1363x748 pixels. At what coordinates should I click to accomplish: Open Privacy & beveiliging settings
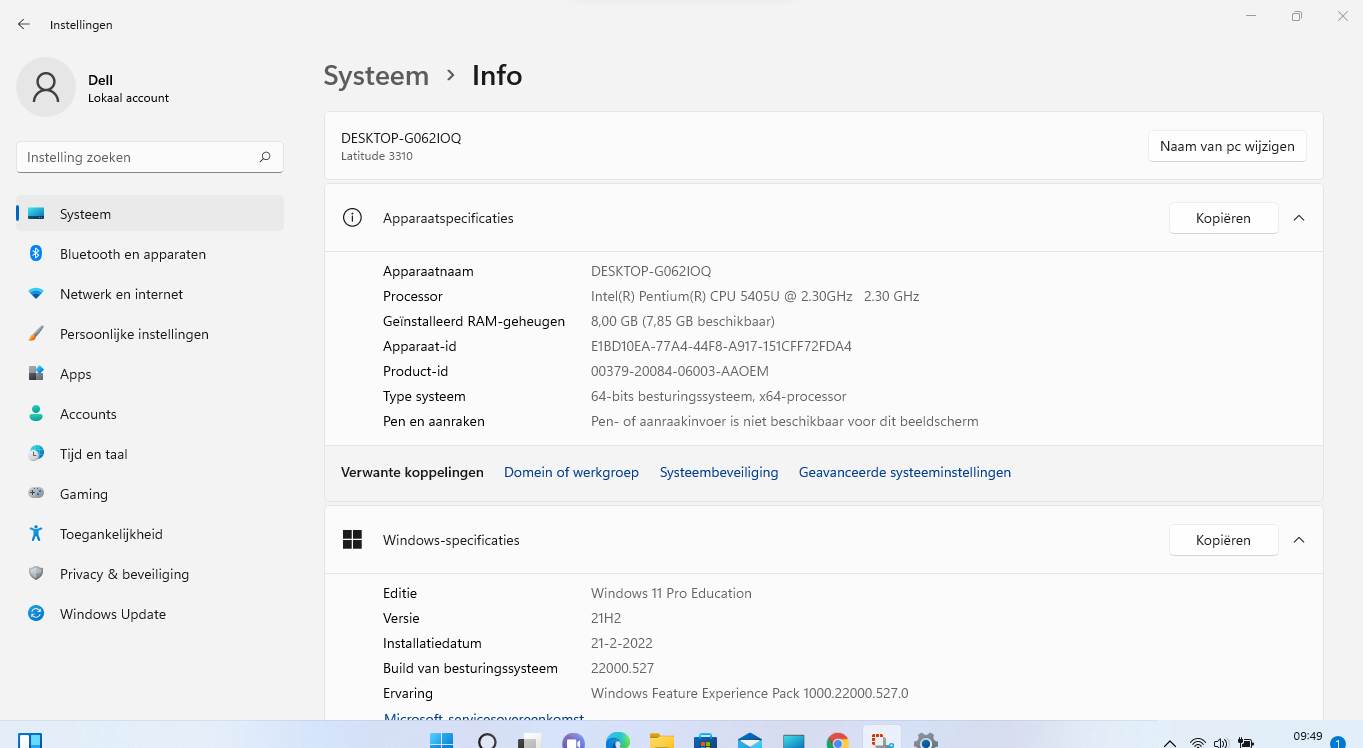coord(150,574)
